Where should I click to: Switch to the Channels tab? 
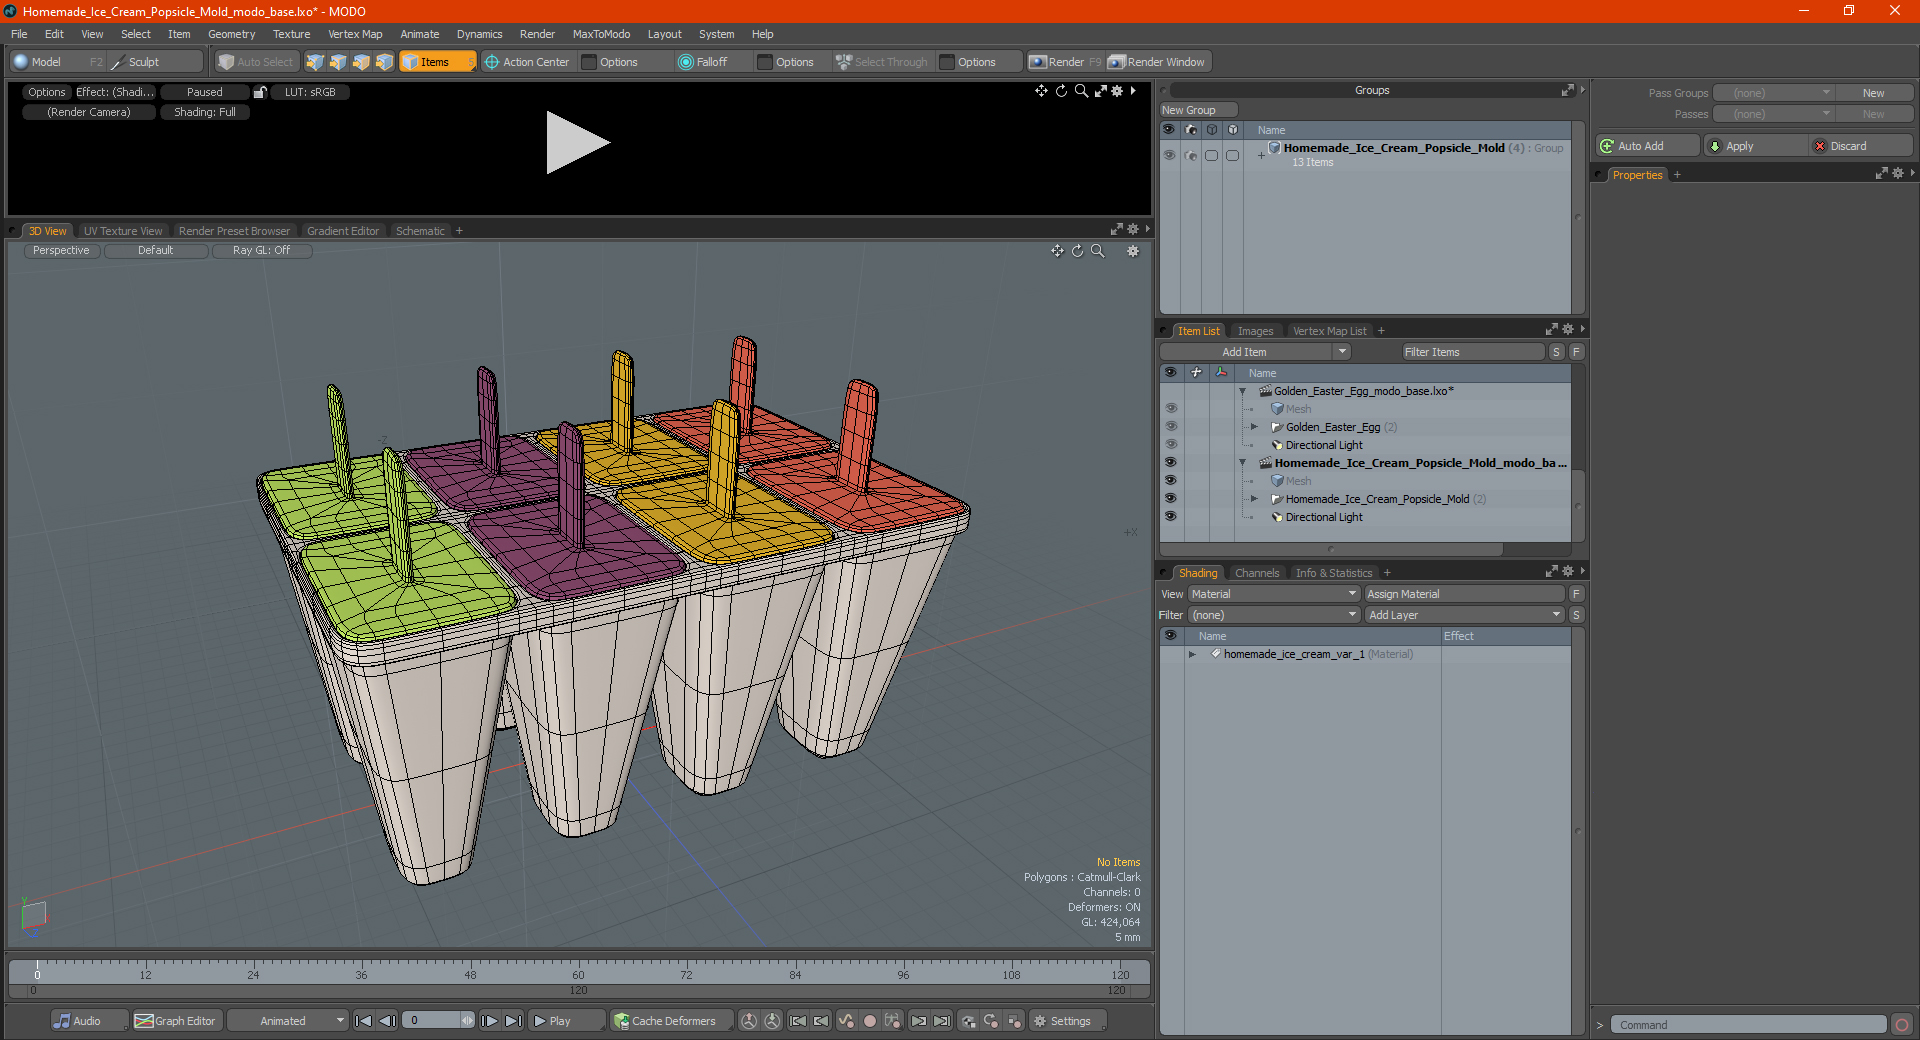1257,573
